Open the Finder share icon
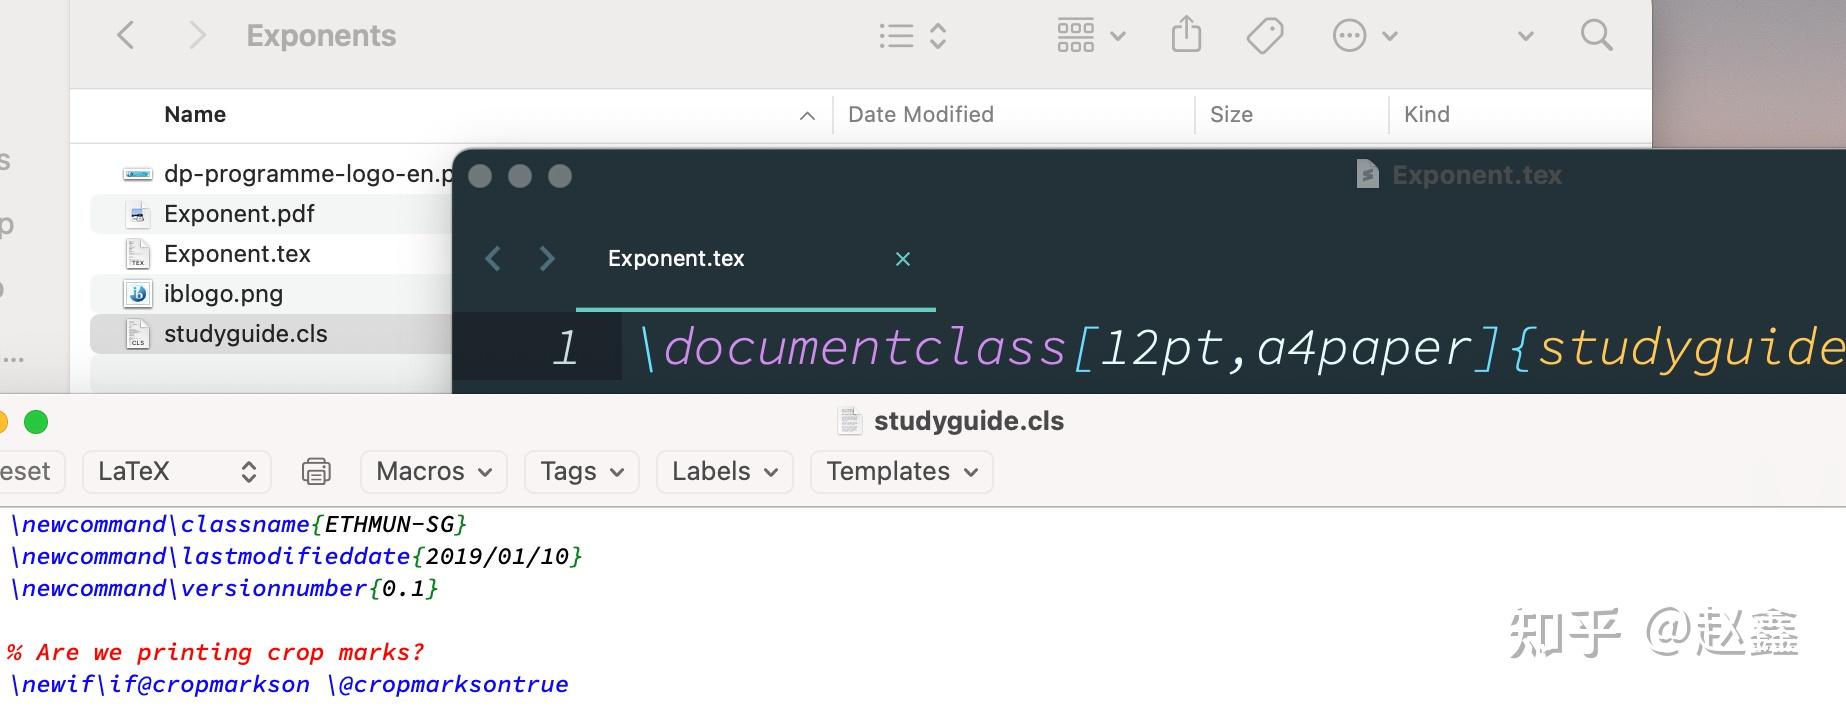1846x706 pixels. [1186, 35]
